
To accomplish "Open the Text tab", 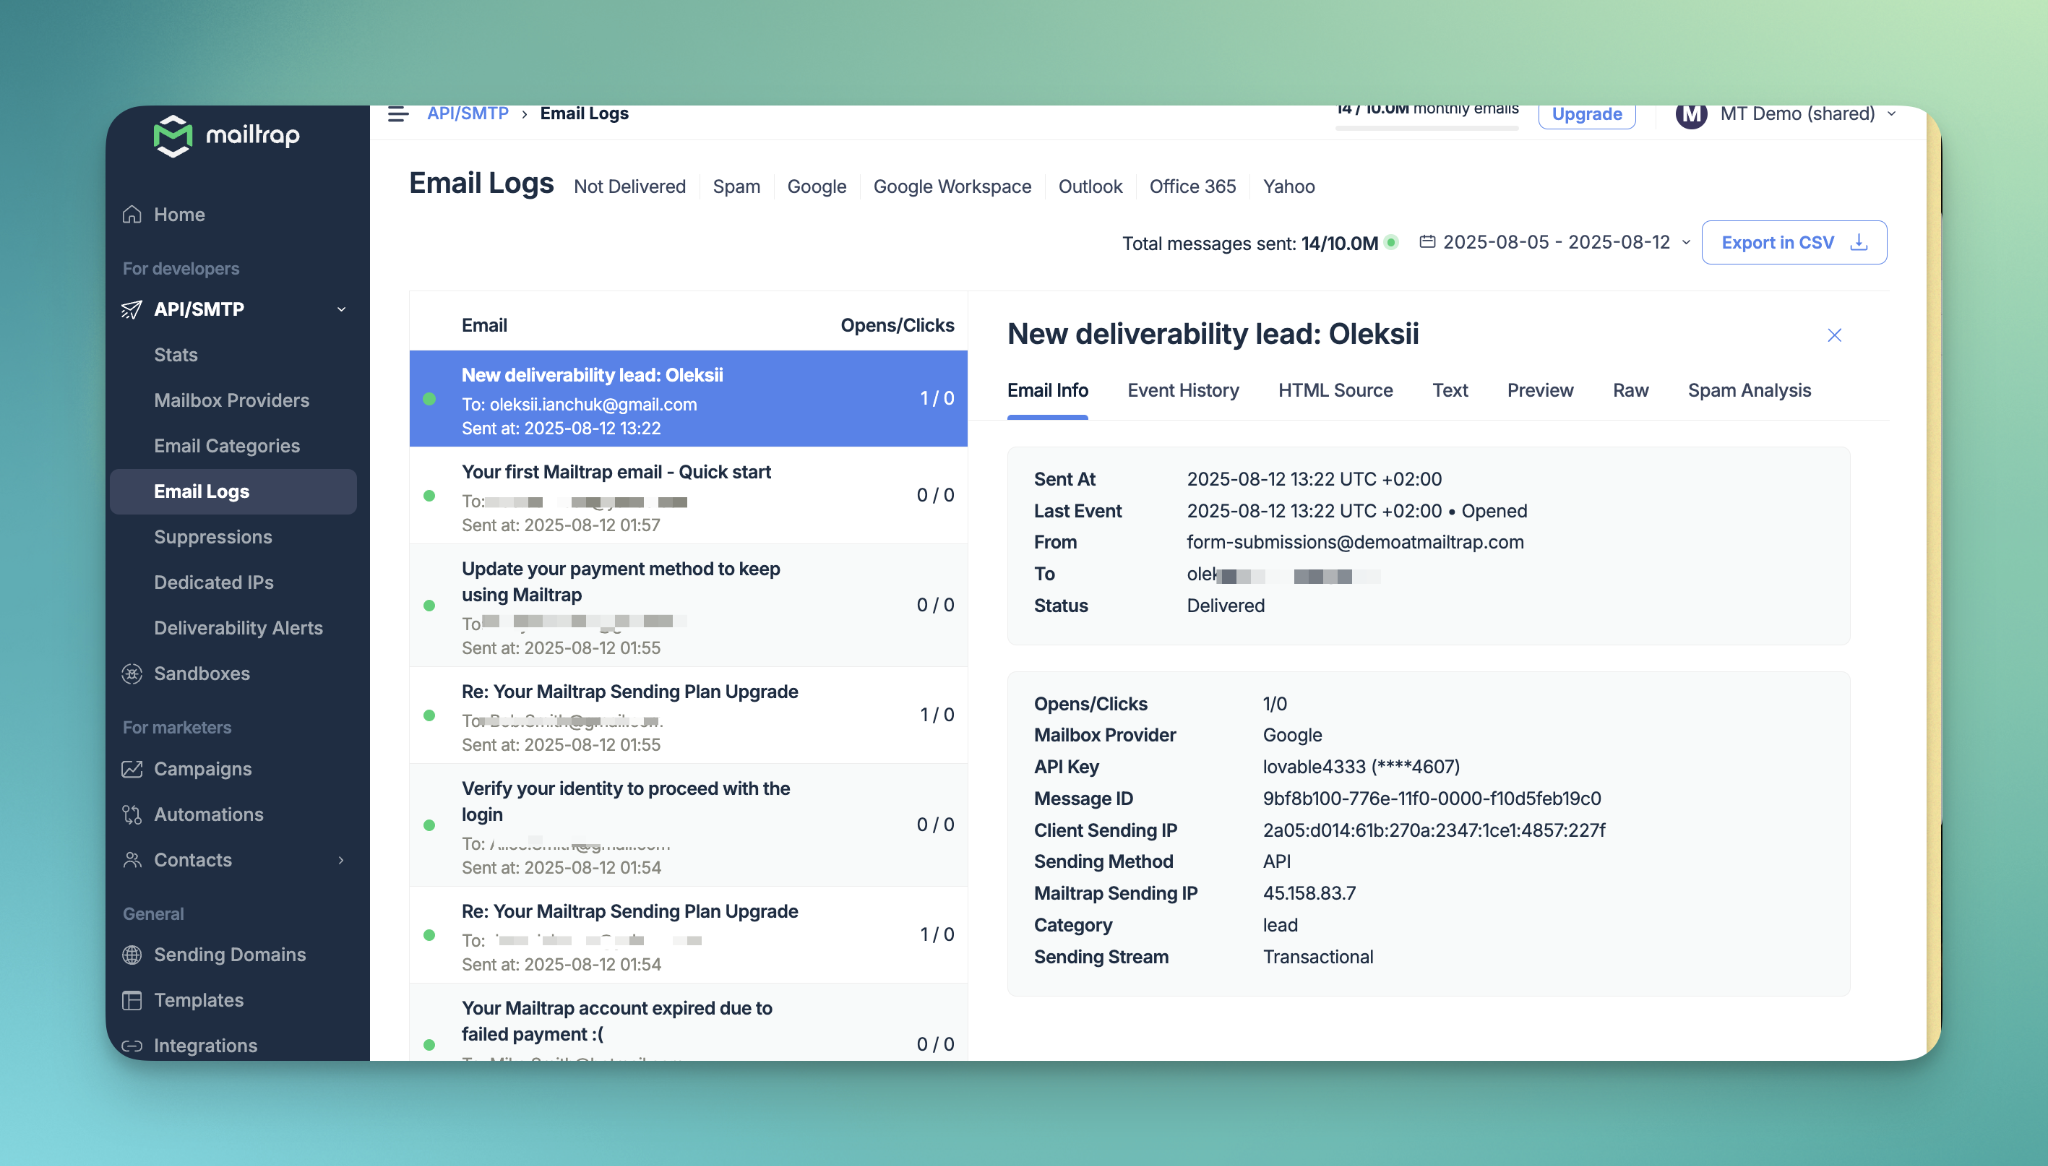I will (1450, 391).
